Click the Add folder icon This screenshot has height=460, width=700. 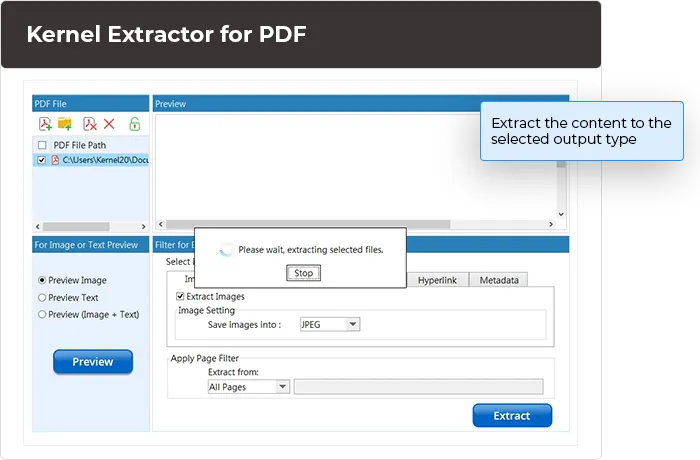(x=65, y=123)
